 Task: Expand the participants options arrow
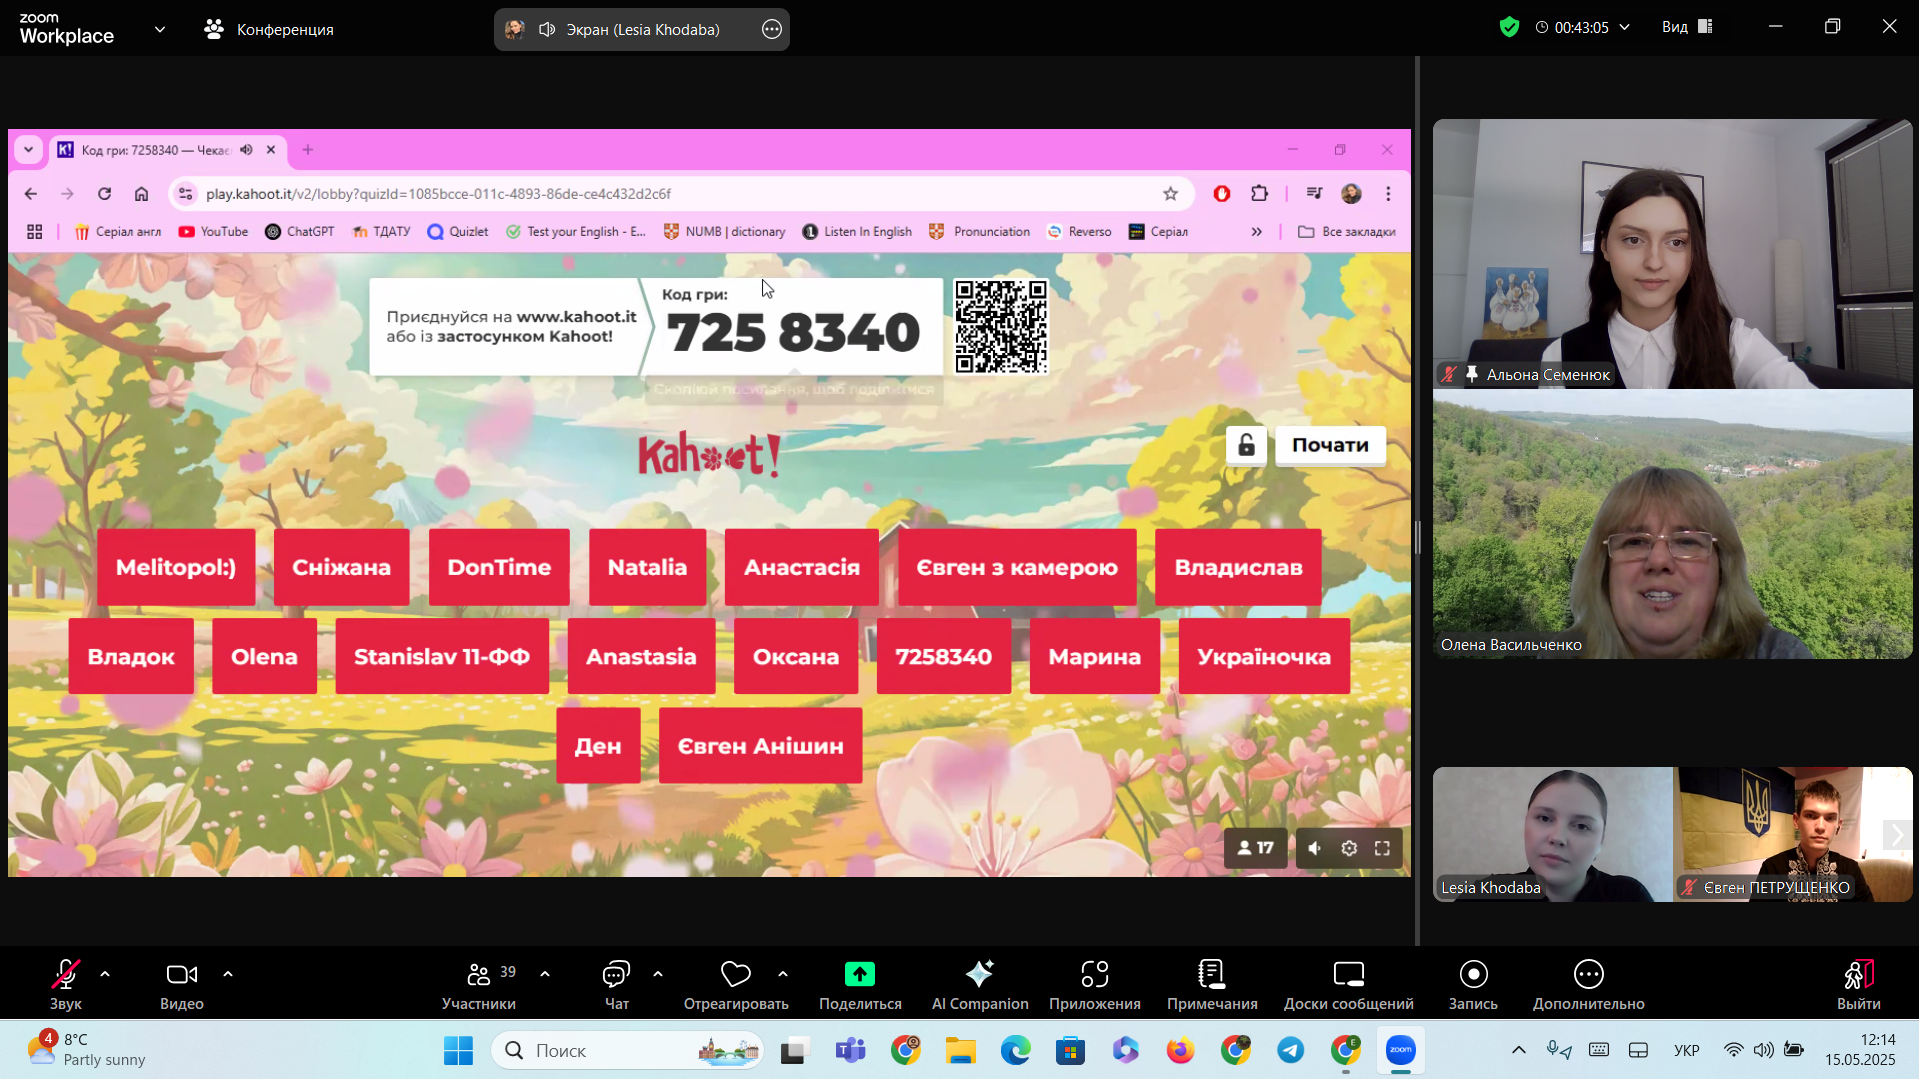[545, 974]
